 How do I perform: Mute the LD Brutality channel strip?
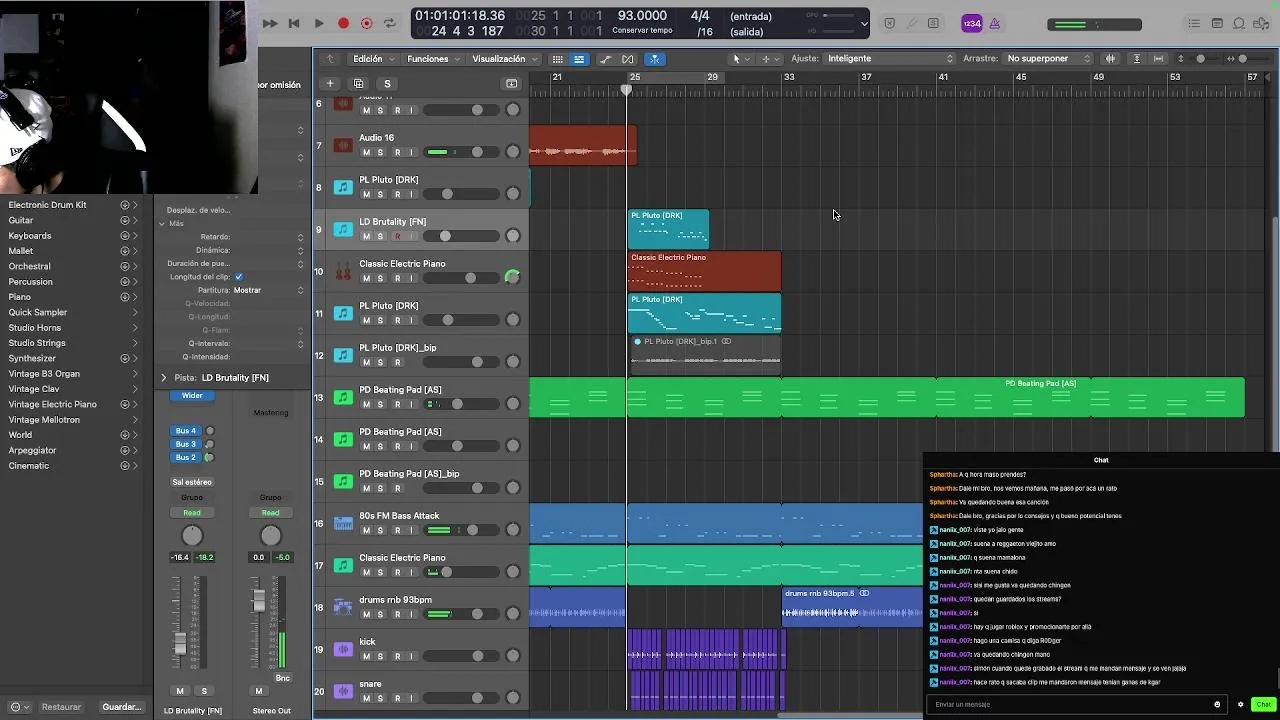tap(180, 691)
